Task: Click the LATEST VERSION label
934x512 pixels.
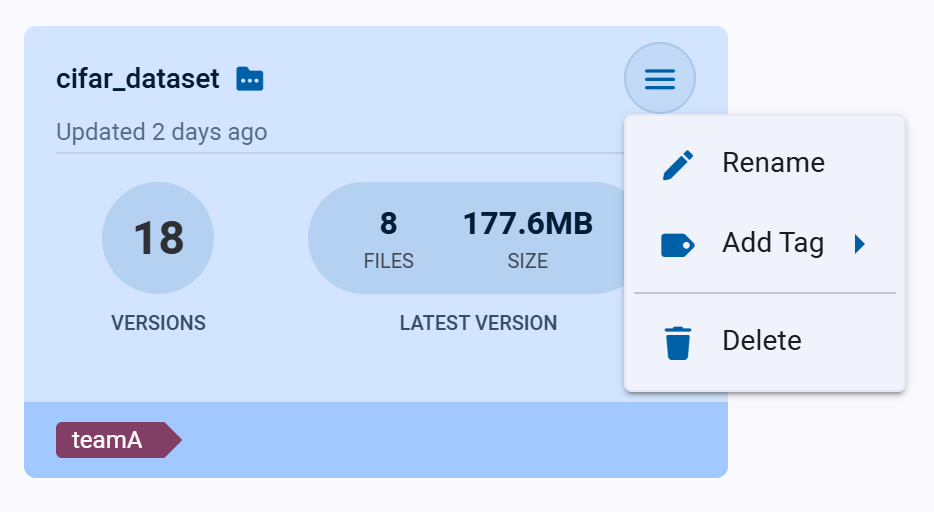Action: point(478,323)
